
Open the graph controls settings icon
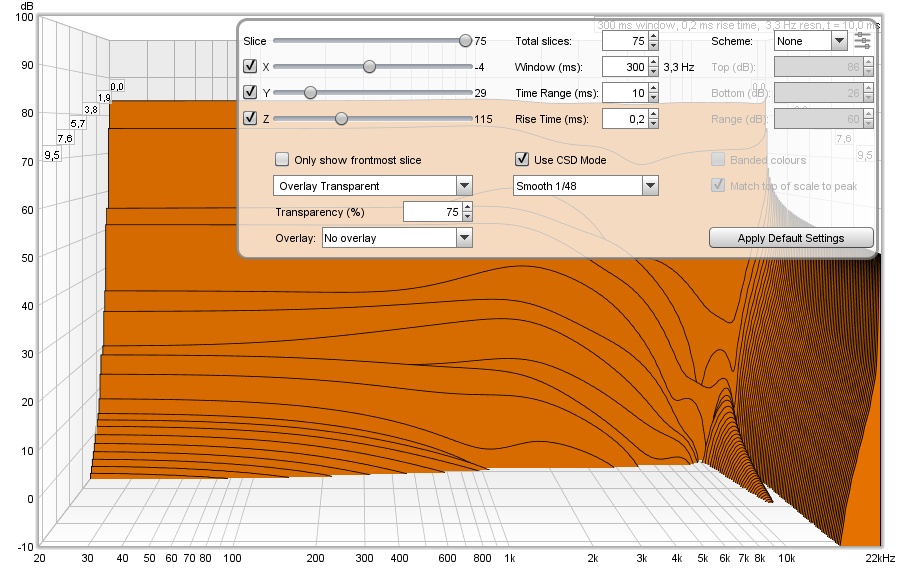click(862, 41)
